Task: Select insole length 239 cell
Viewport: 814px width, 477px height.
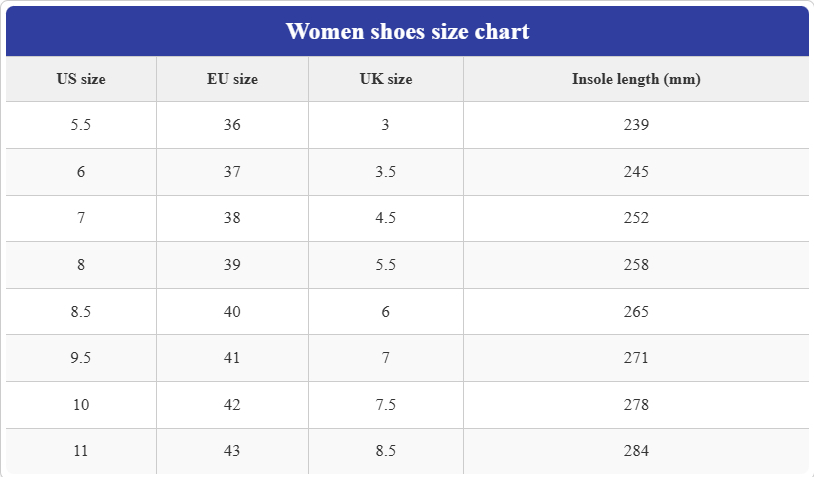Action: [636, 125]
